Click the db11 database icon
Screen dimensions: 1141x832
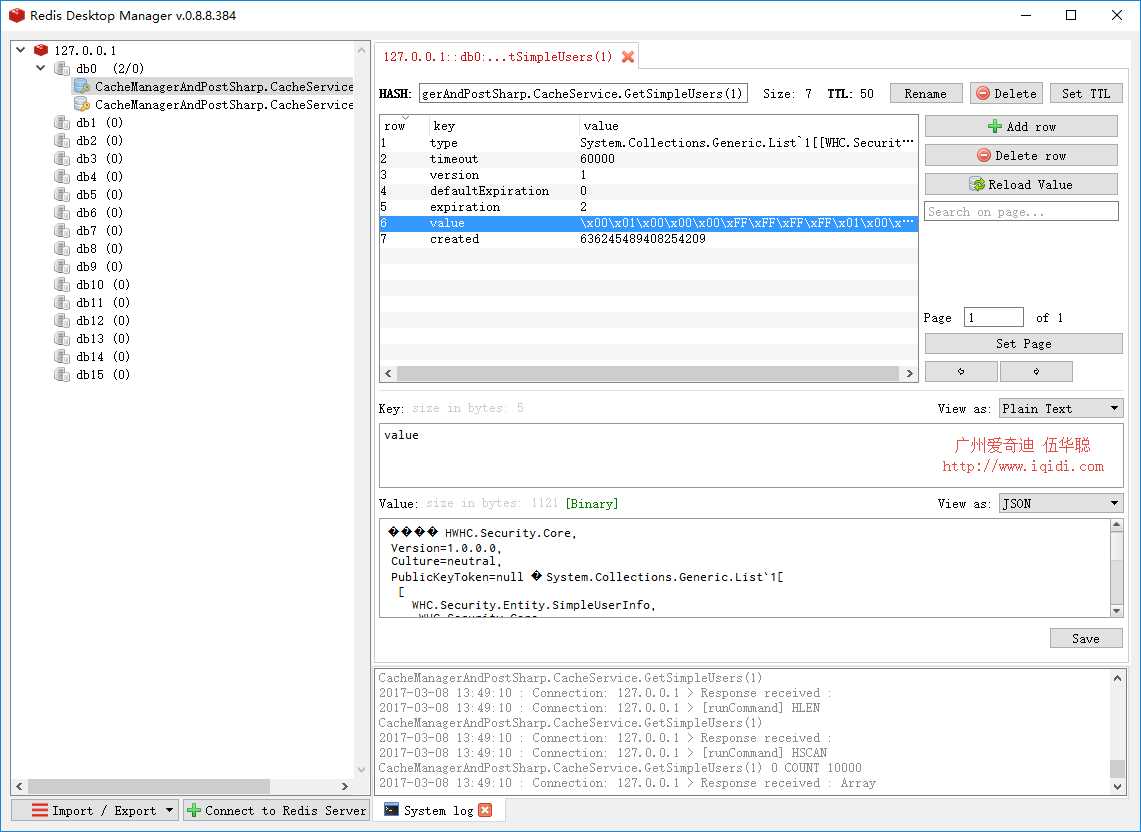click(63, 303)
